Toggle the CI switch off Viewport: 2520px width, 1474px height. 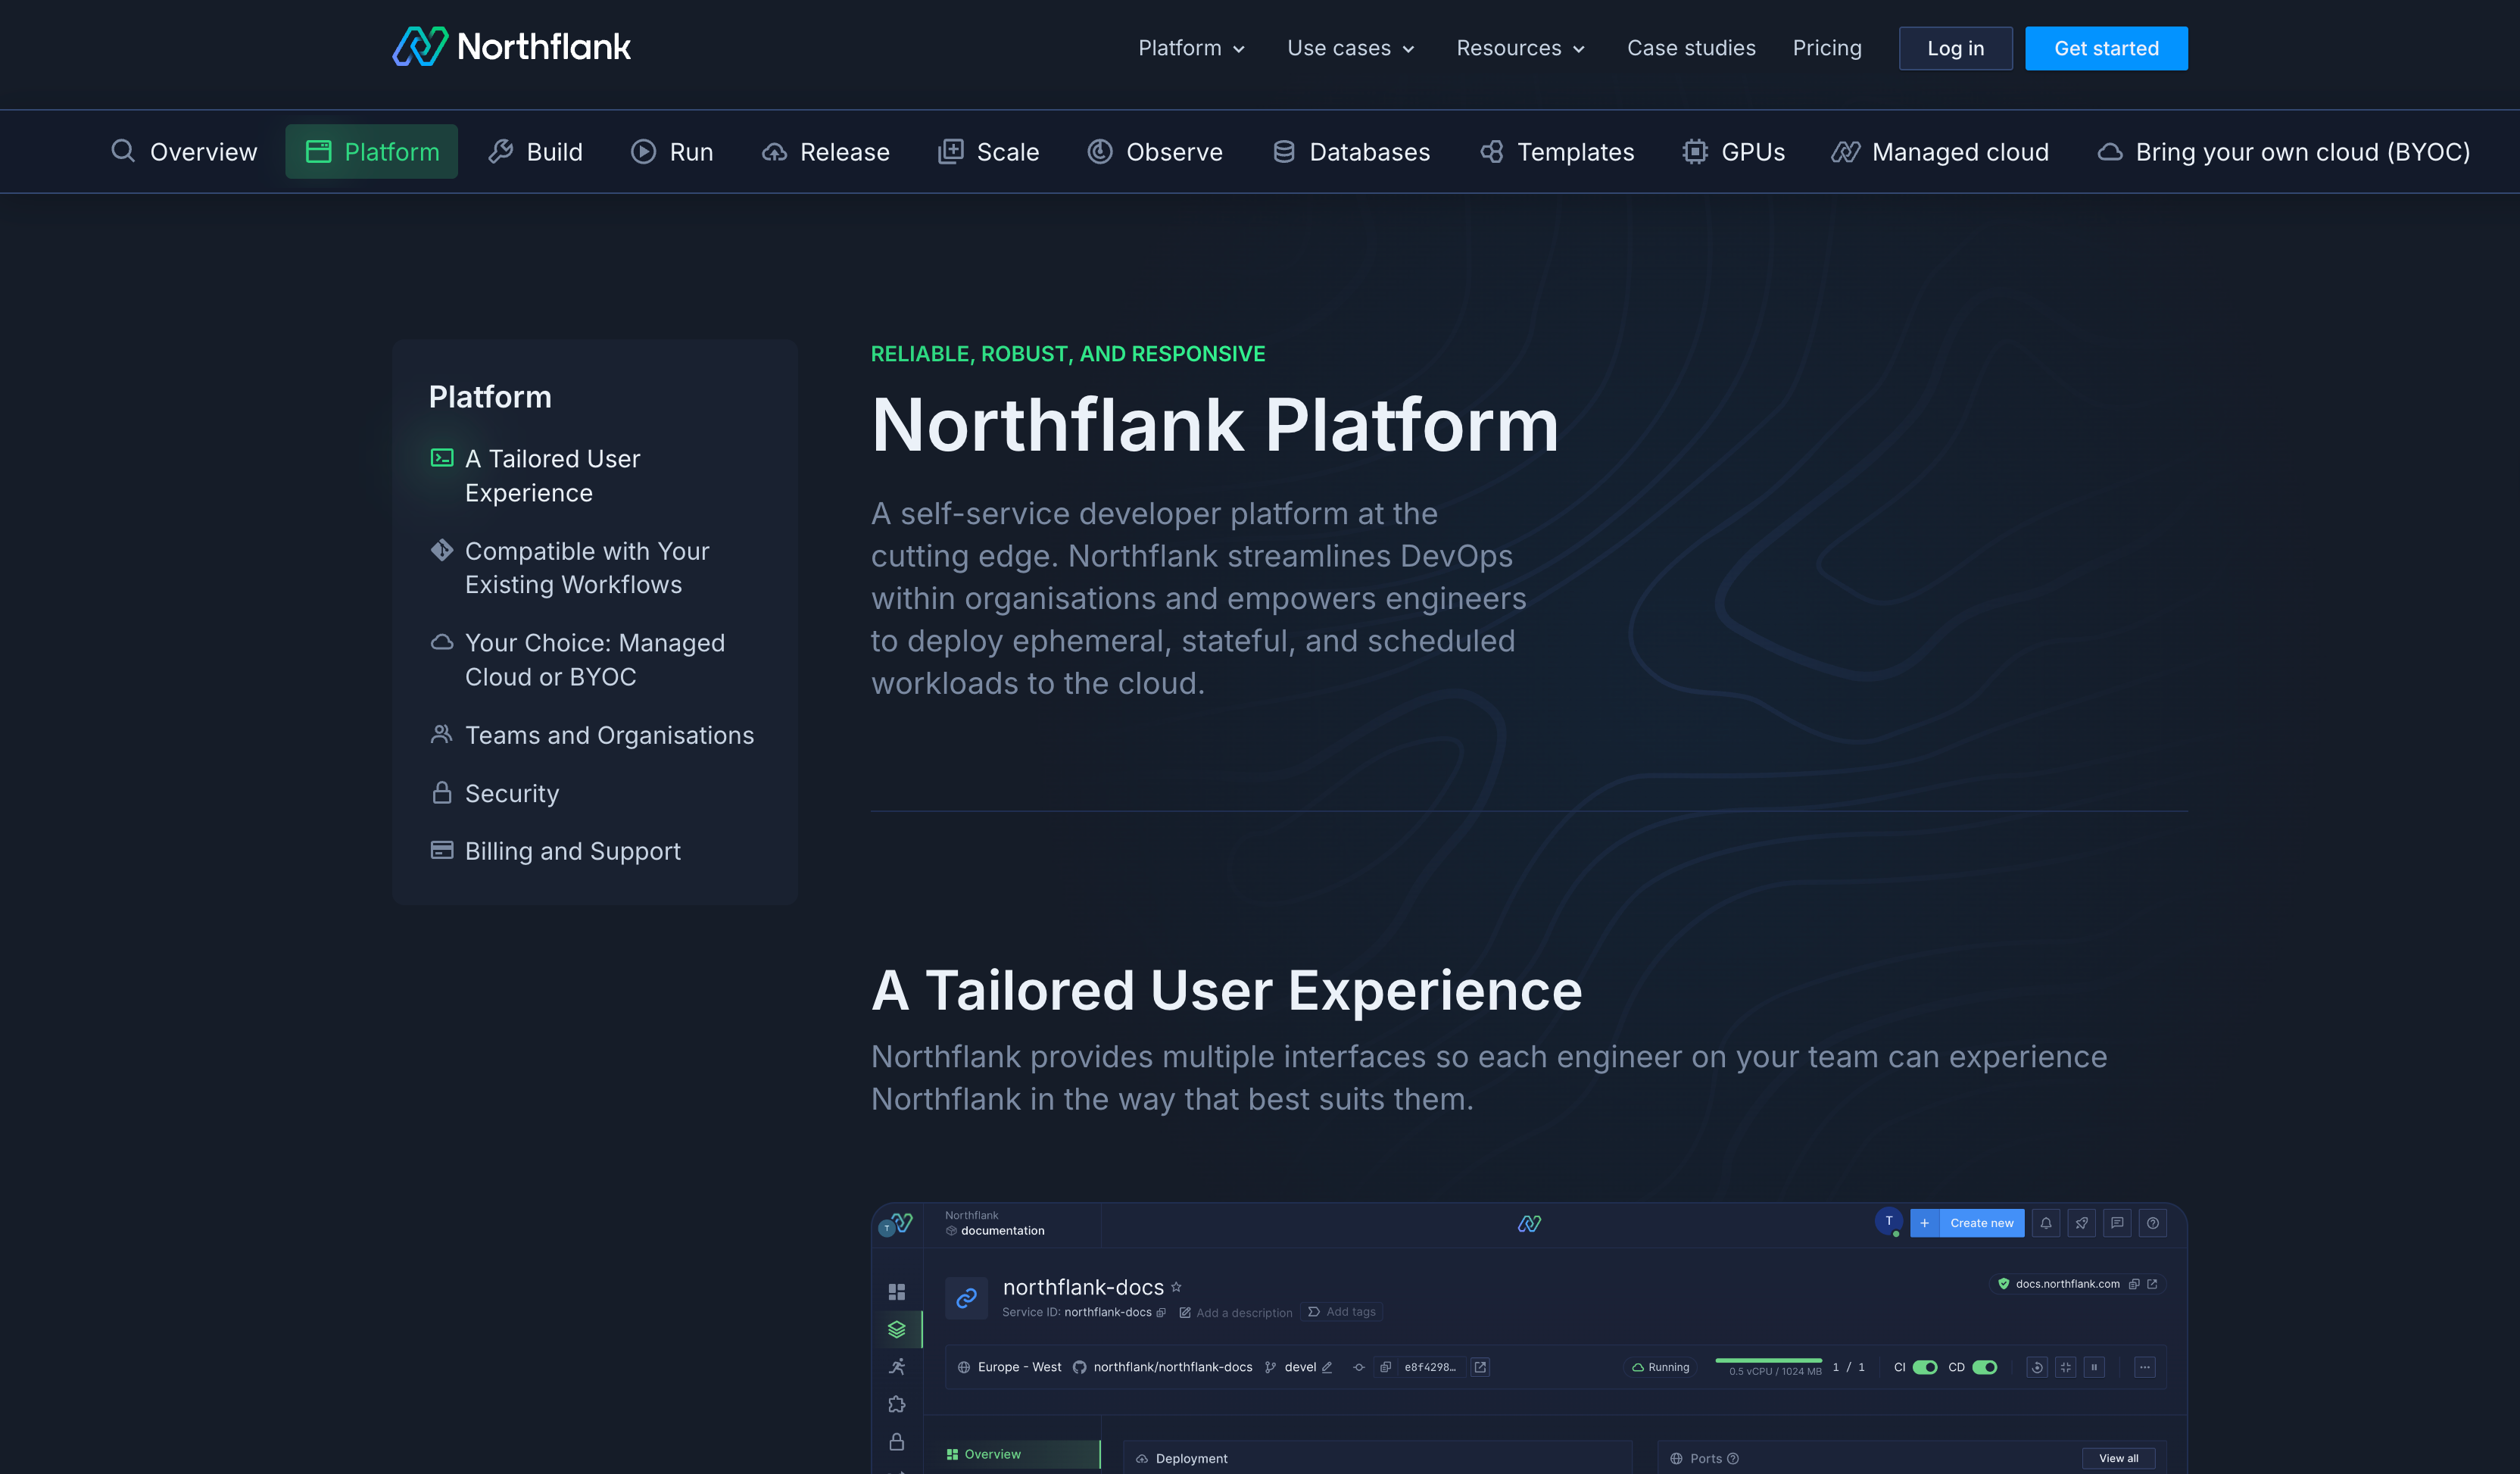tap(1925, 1367)
